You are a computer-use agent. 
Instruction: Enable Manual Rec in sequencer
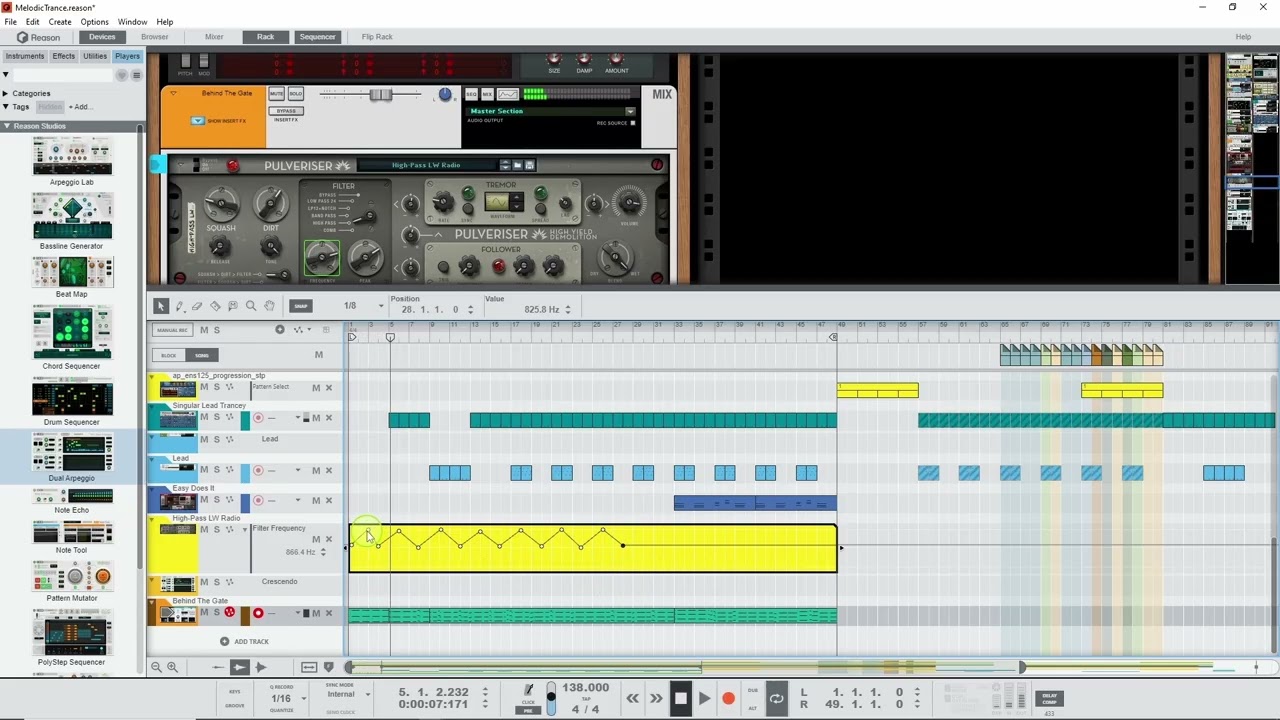coord(172,330)
